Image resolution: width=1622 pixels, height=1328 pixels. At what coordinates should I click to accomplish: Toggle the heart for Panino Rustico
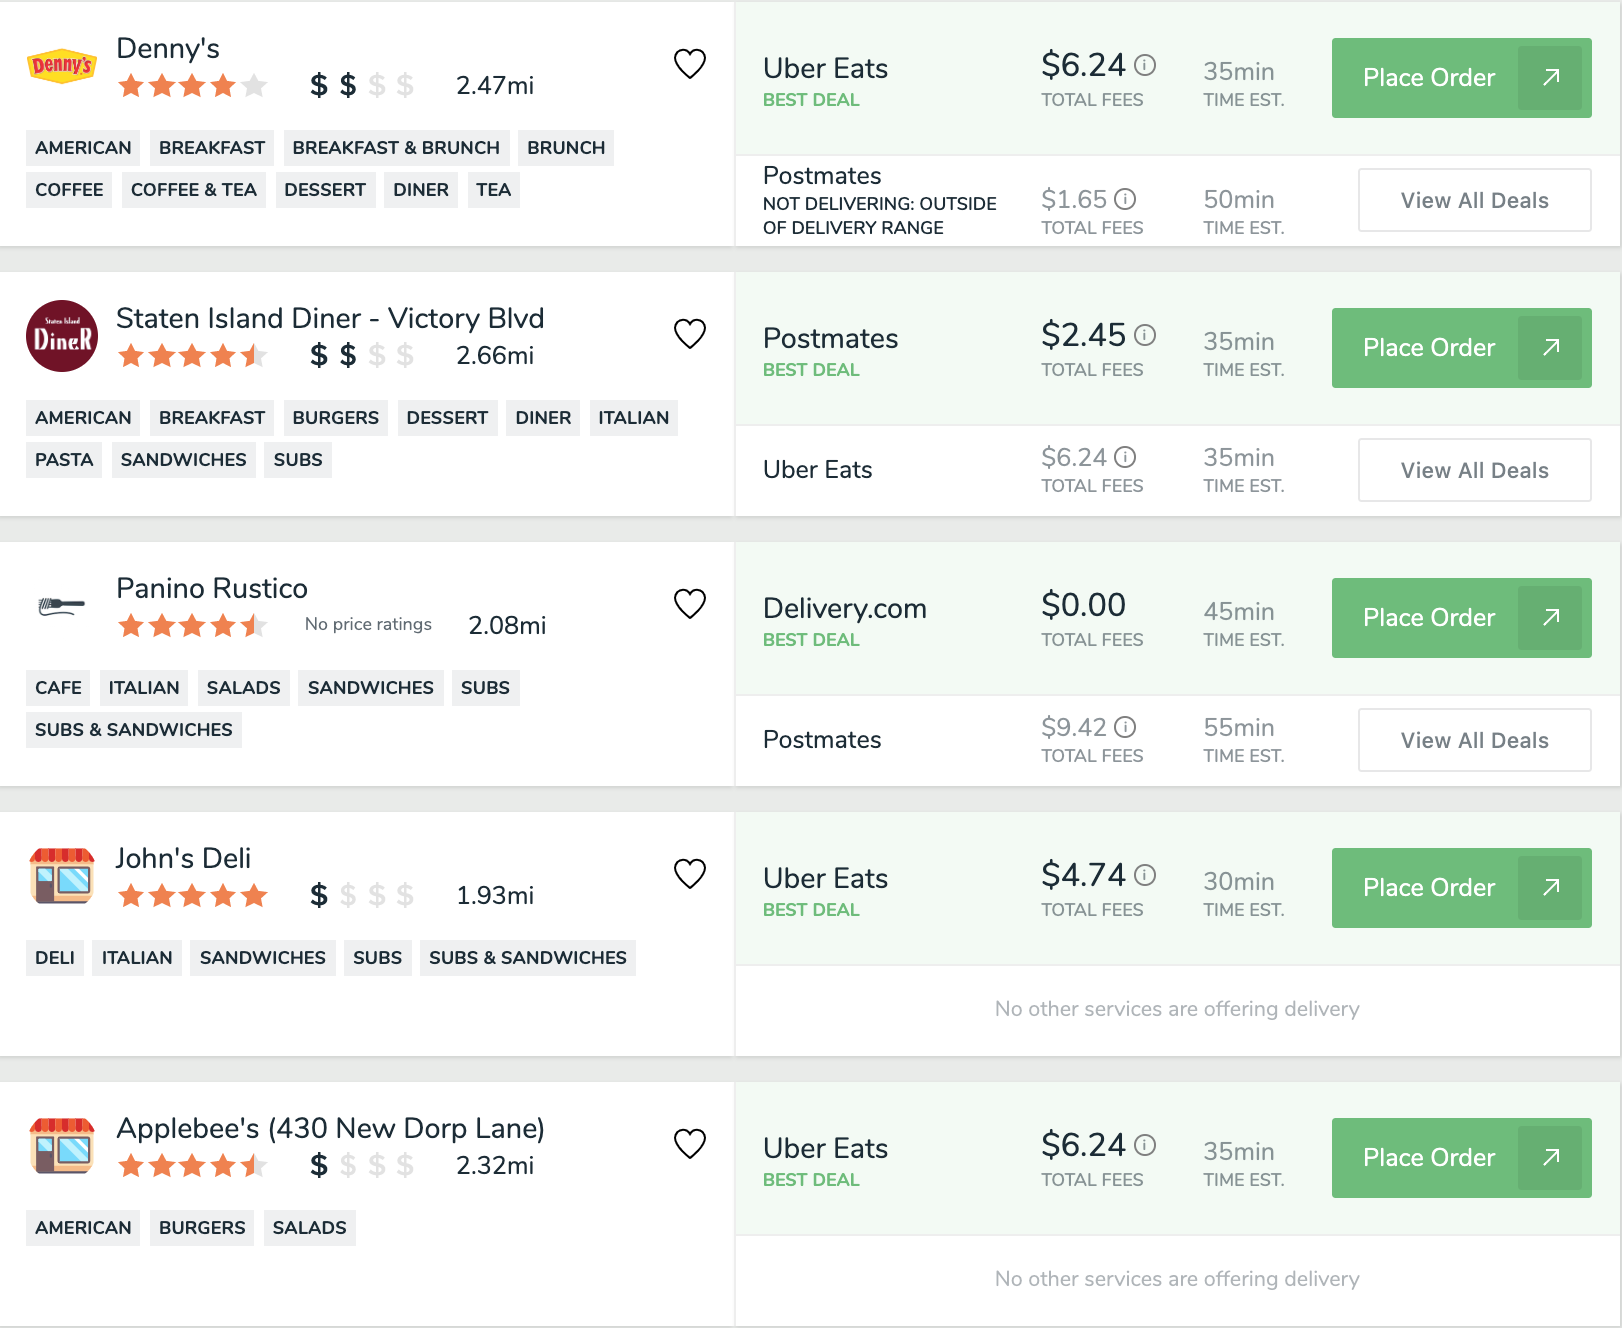(x=690, y=604)
